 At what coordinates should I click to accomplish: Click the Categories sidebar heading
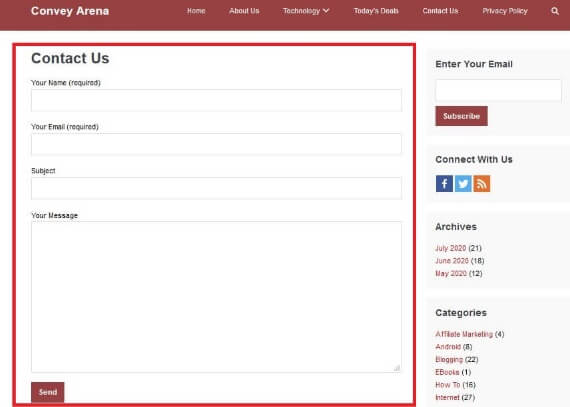point(461,313)
